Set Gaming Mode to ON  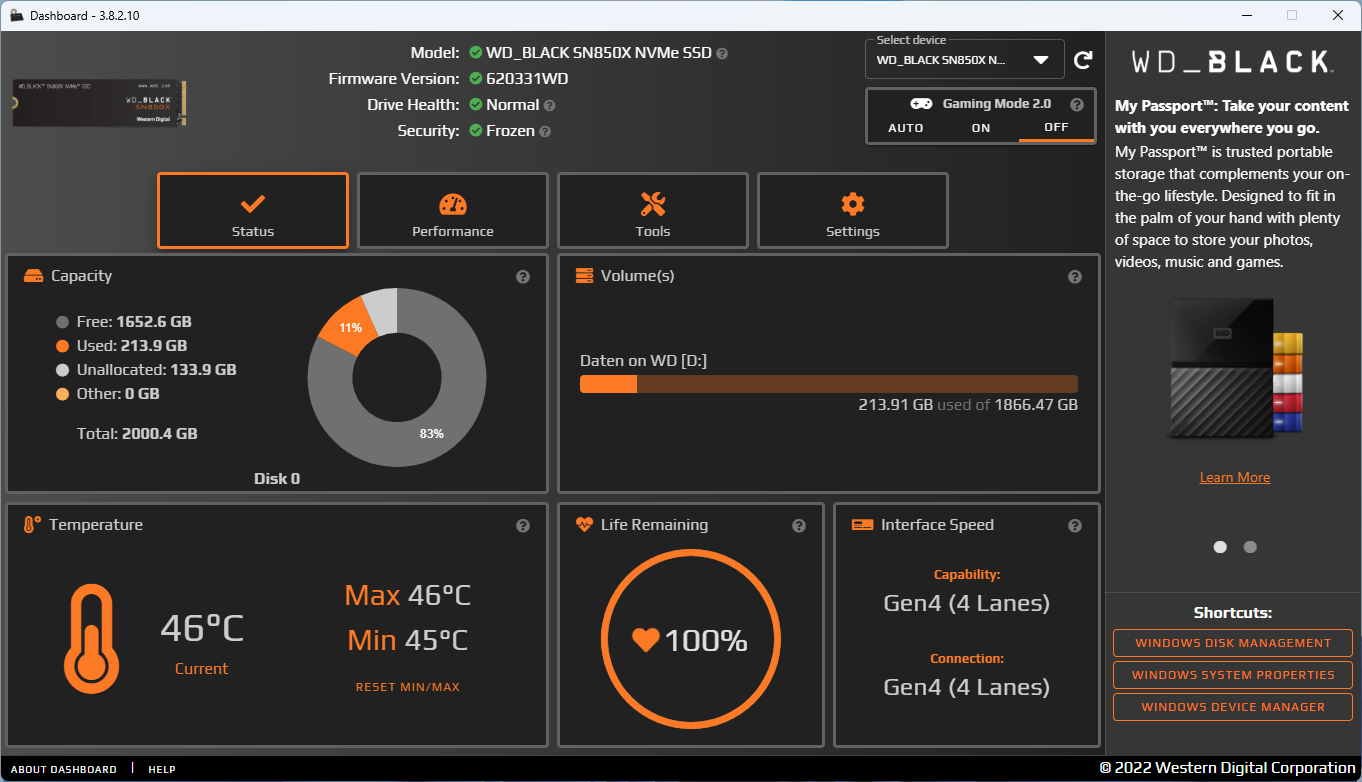(x=981, y=128)
